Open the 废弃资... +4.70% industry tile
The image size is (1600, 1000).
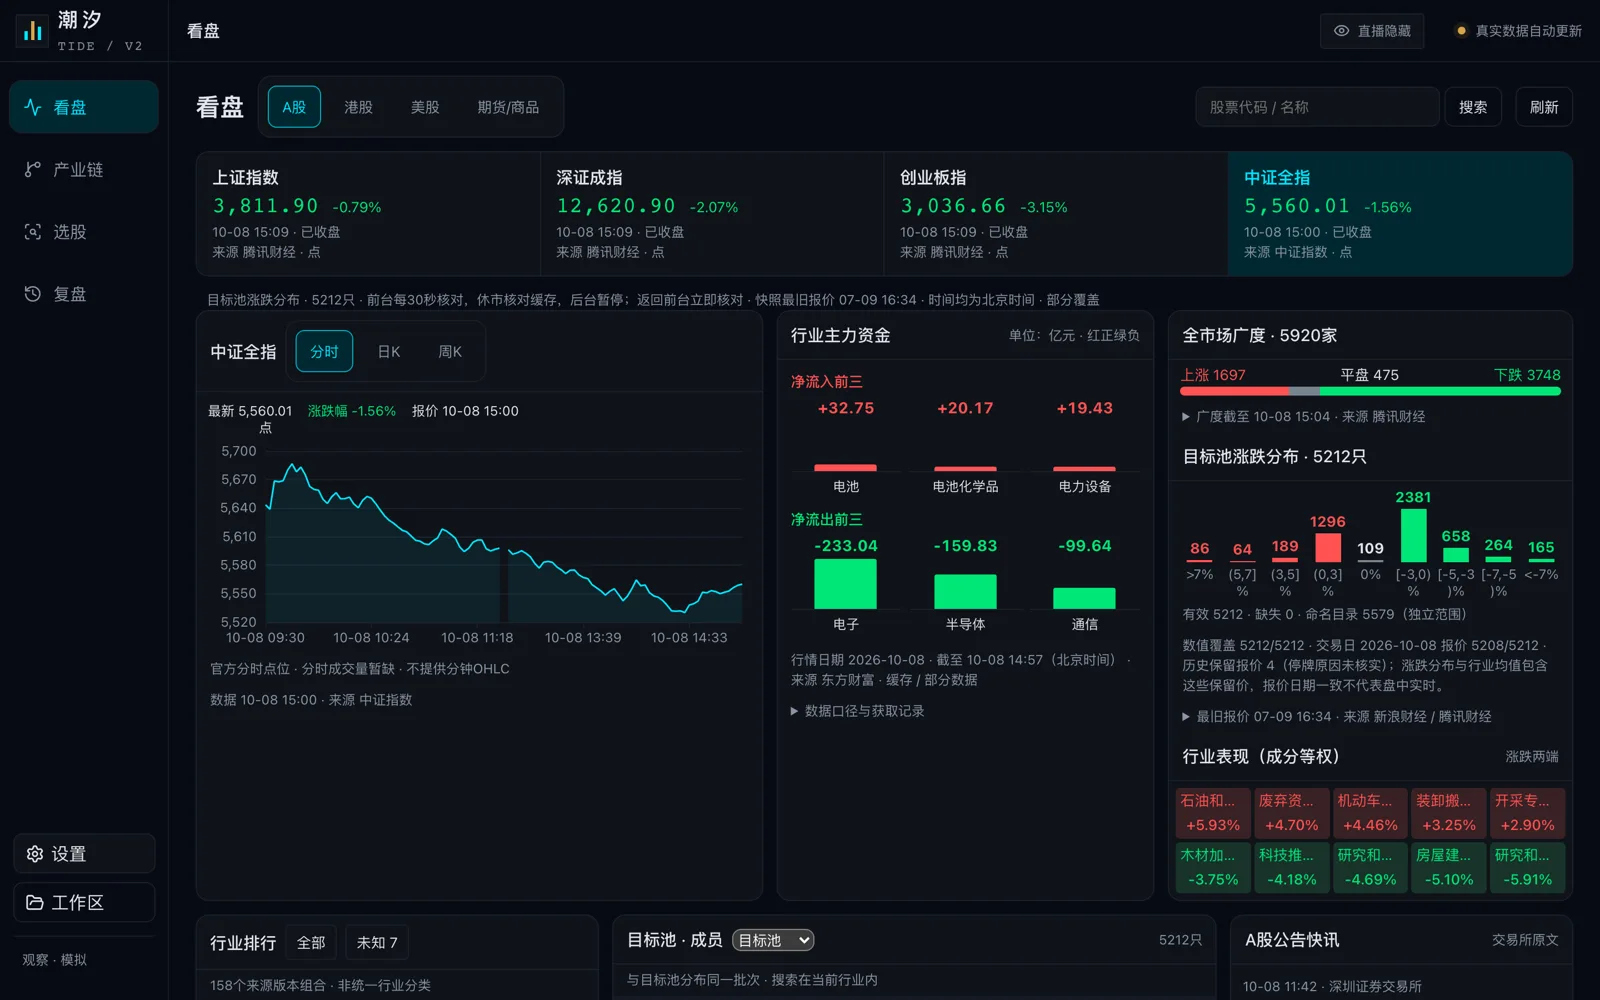1291,813
